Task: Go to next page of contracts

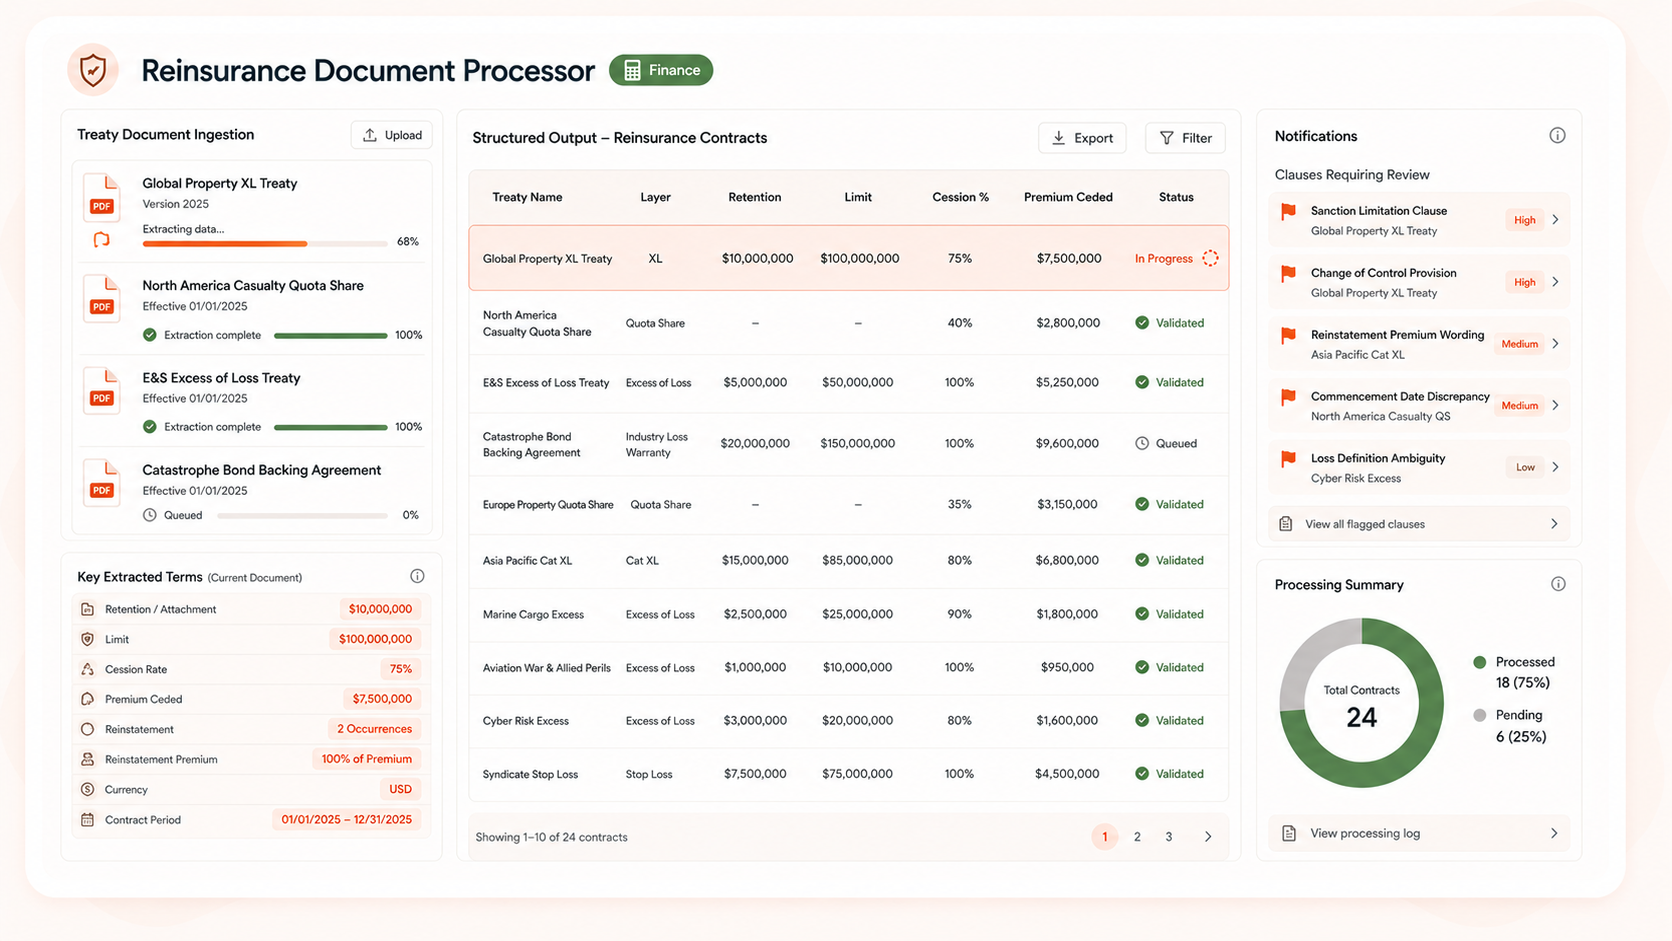Action: [x=1208, y=837]
